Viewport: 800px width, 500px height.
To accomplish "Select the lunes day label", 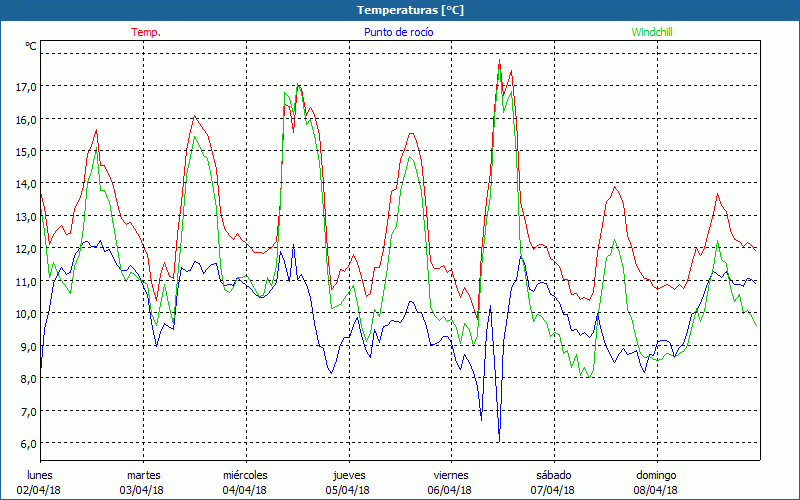I will pyautogui.click(x=41, y=474).
